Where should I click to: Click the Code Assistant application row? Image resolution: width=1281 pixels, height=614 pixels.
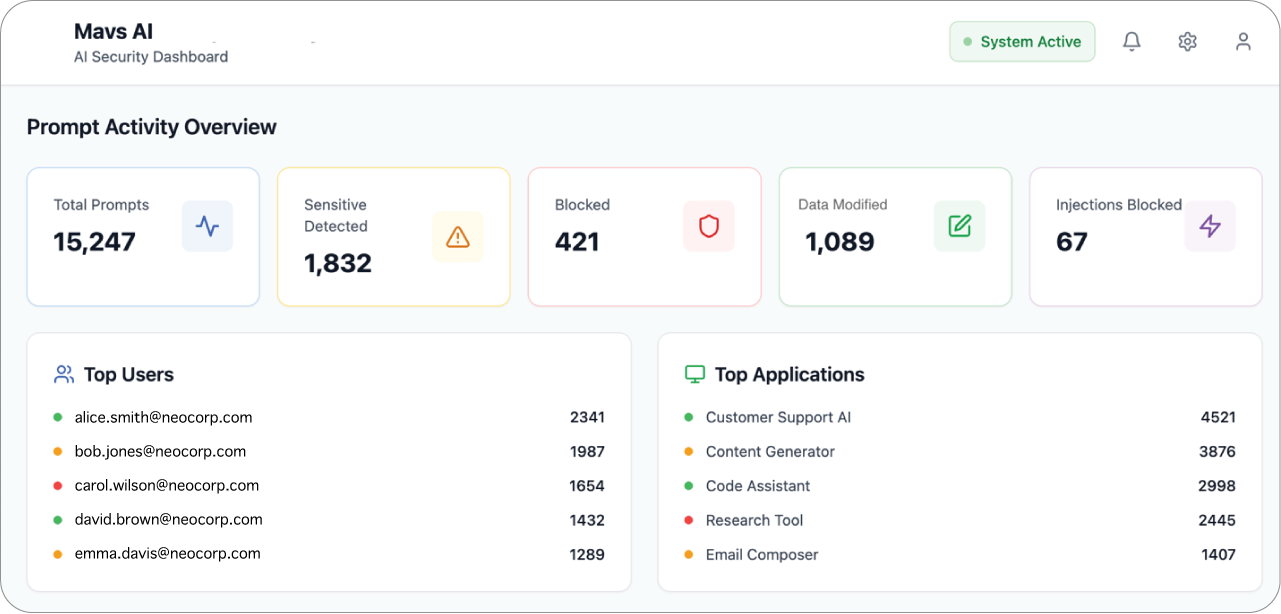(x=758, y=486)
